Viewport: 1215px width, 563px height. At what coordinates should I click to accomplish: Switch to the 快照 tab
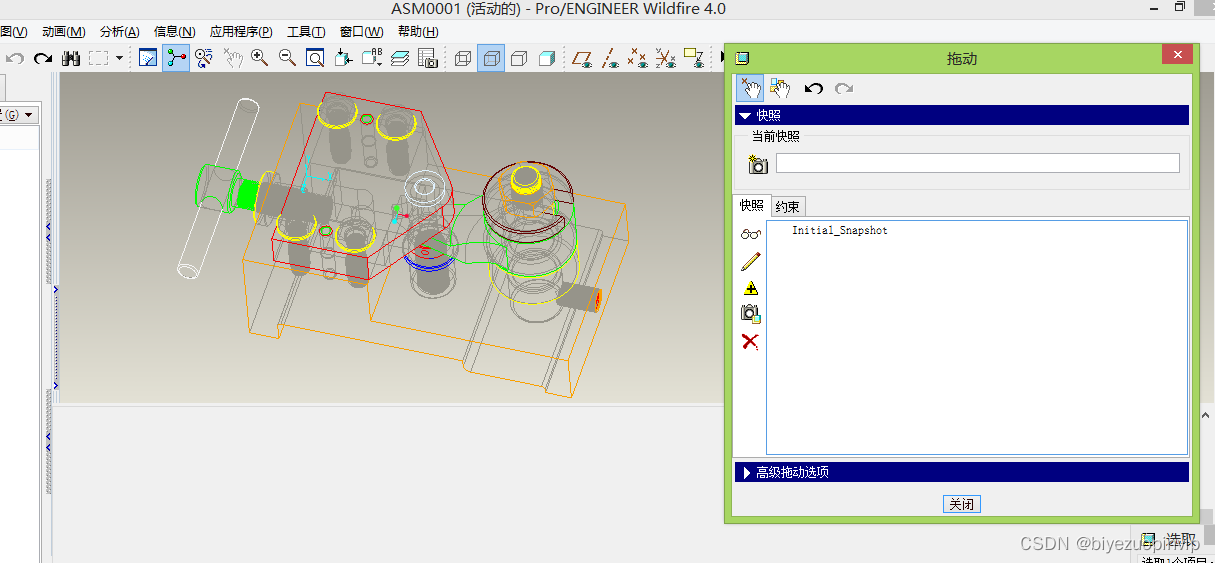point(752,205)
